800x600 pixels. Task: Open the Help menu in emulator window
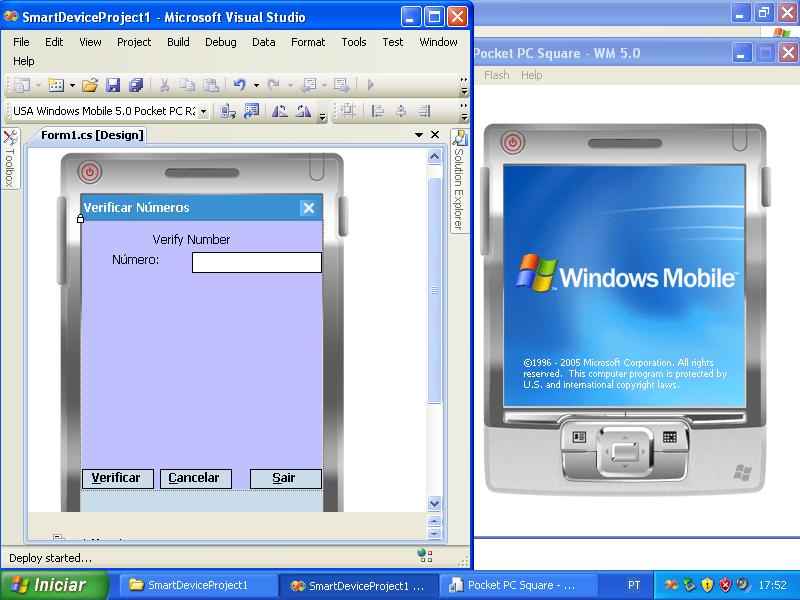pos(531,75)
